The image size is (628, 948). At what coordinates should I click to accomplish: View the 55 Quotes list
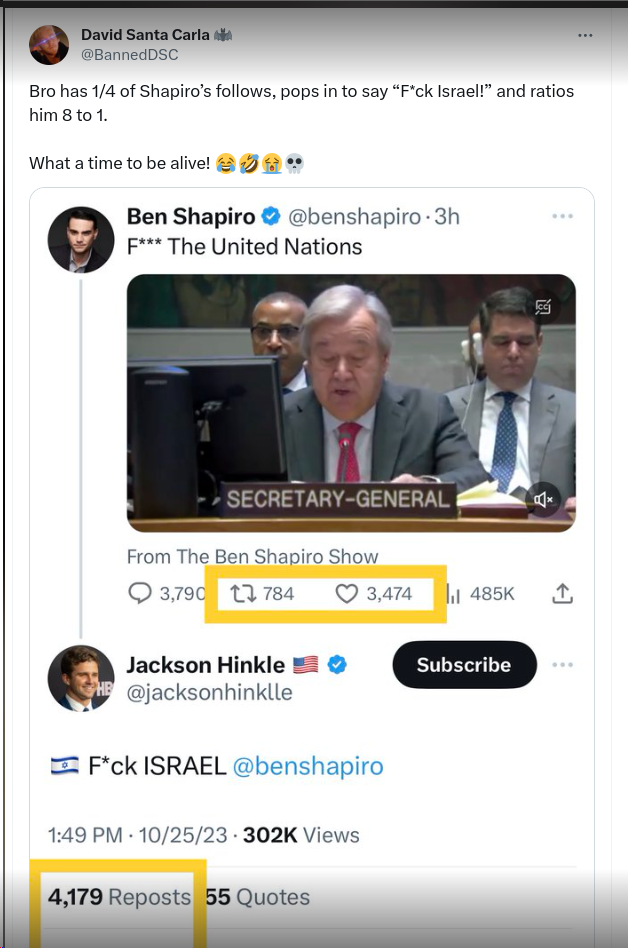pyautogui.click(x=257, y=897)
